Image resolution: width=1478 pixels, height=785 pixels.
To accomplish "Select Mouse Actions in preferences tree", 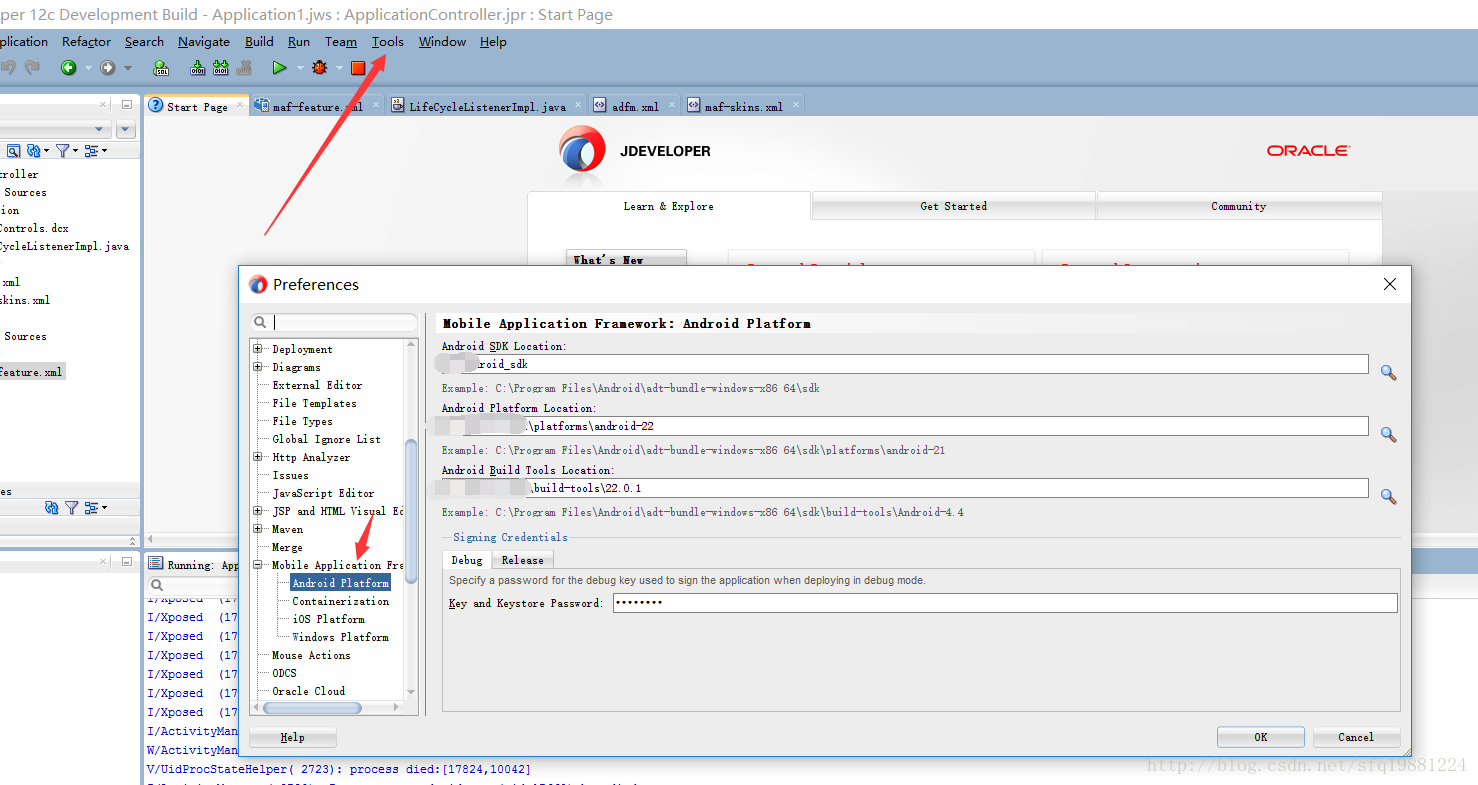I will [311, 655].
